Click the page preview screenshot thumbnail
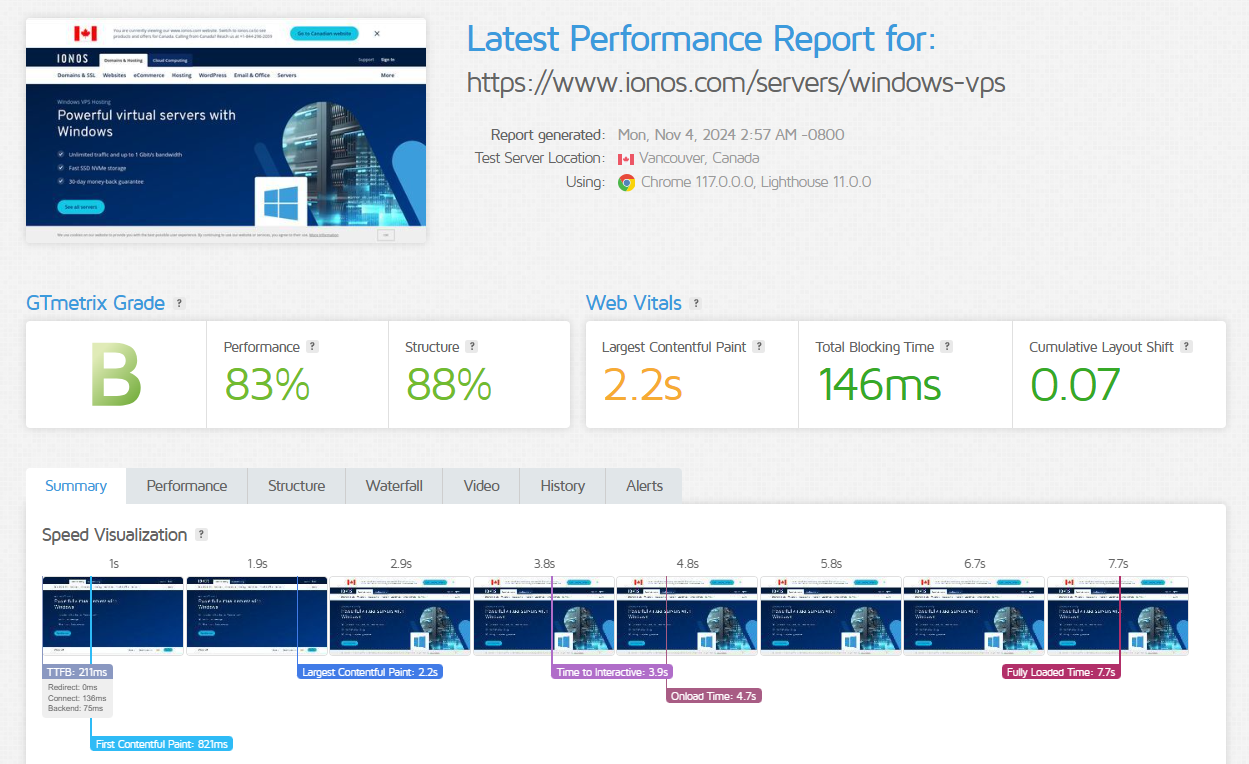The height and width of the screenshot is (764, 1249). click(225, 128)
